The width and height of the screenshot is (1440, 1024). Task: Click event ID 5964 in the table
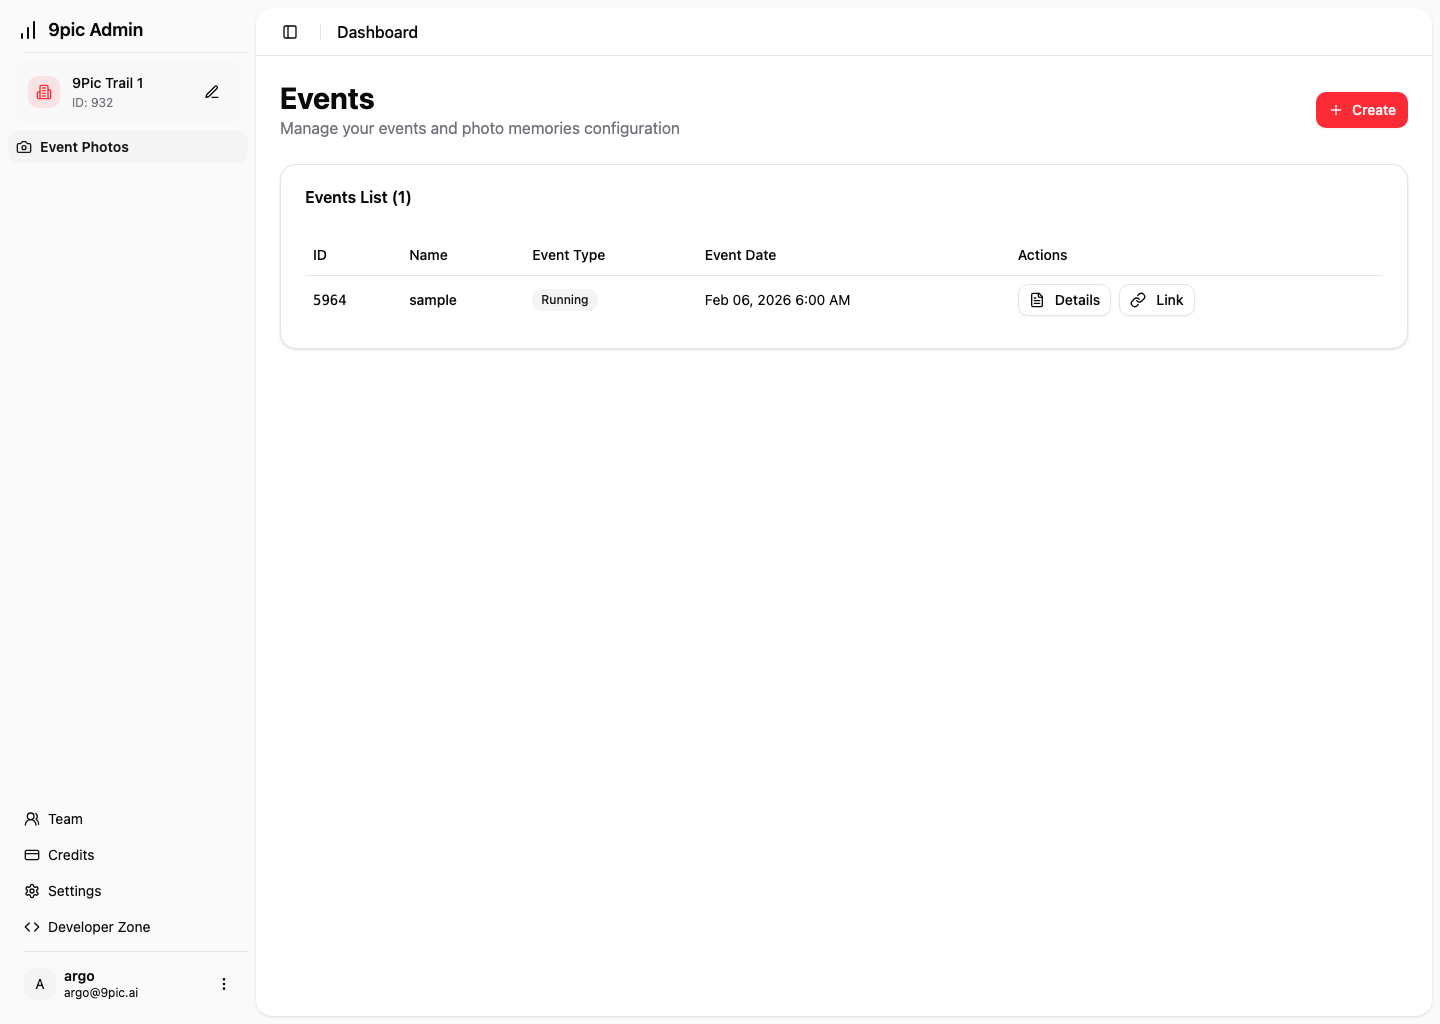(x=329, y=300)
